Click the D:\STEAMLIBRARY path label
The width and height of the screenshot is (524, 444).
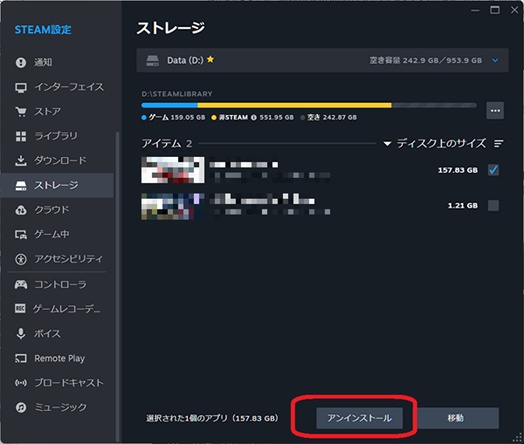tap(177, 94)
